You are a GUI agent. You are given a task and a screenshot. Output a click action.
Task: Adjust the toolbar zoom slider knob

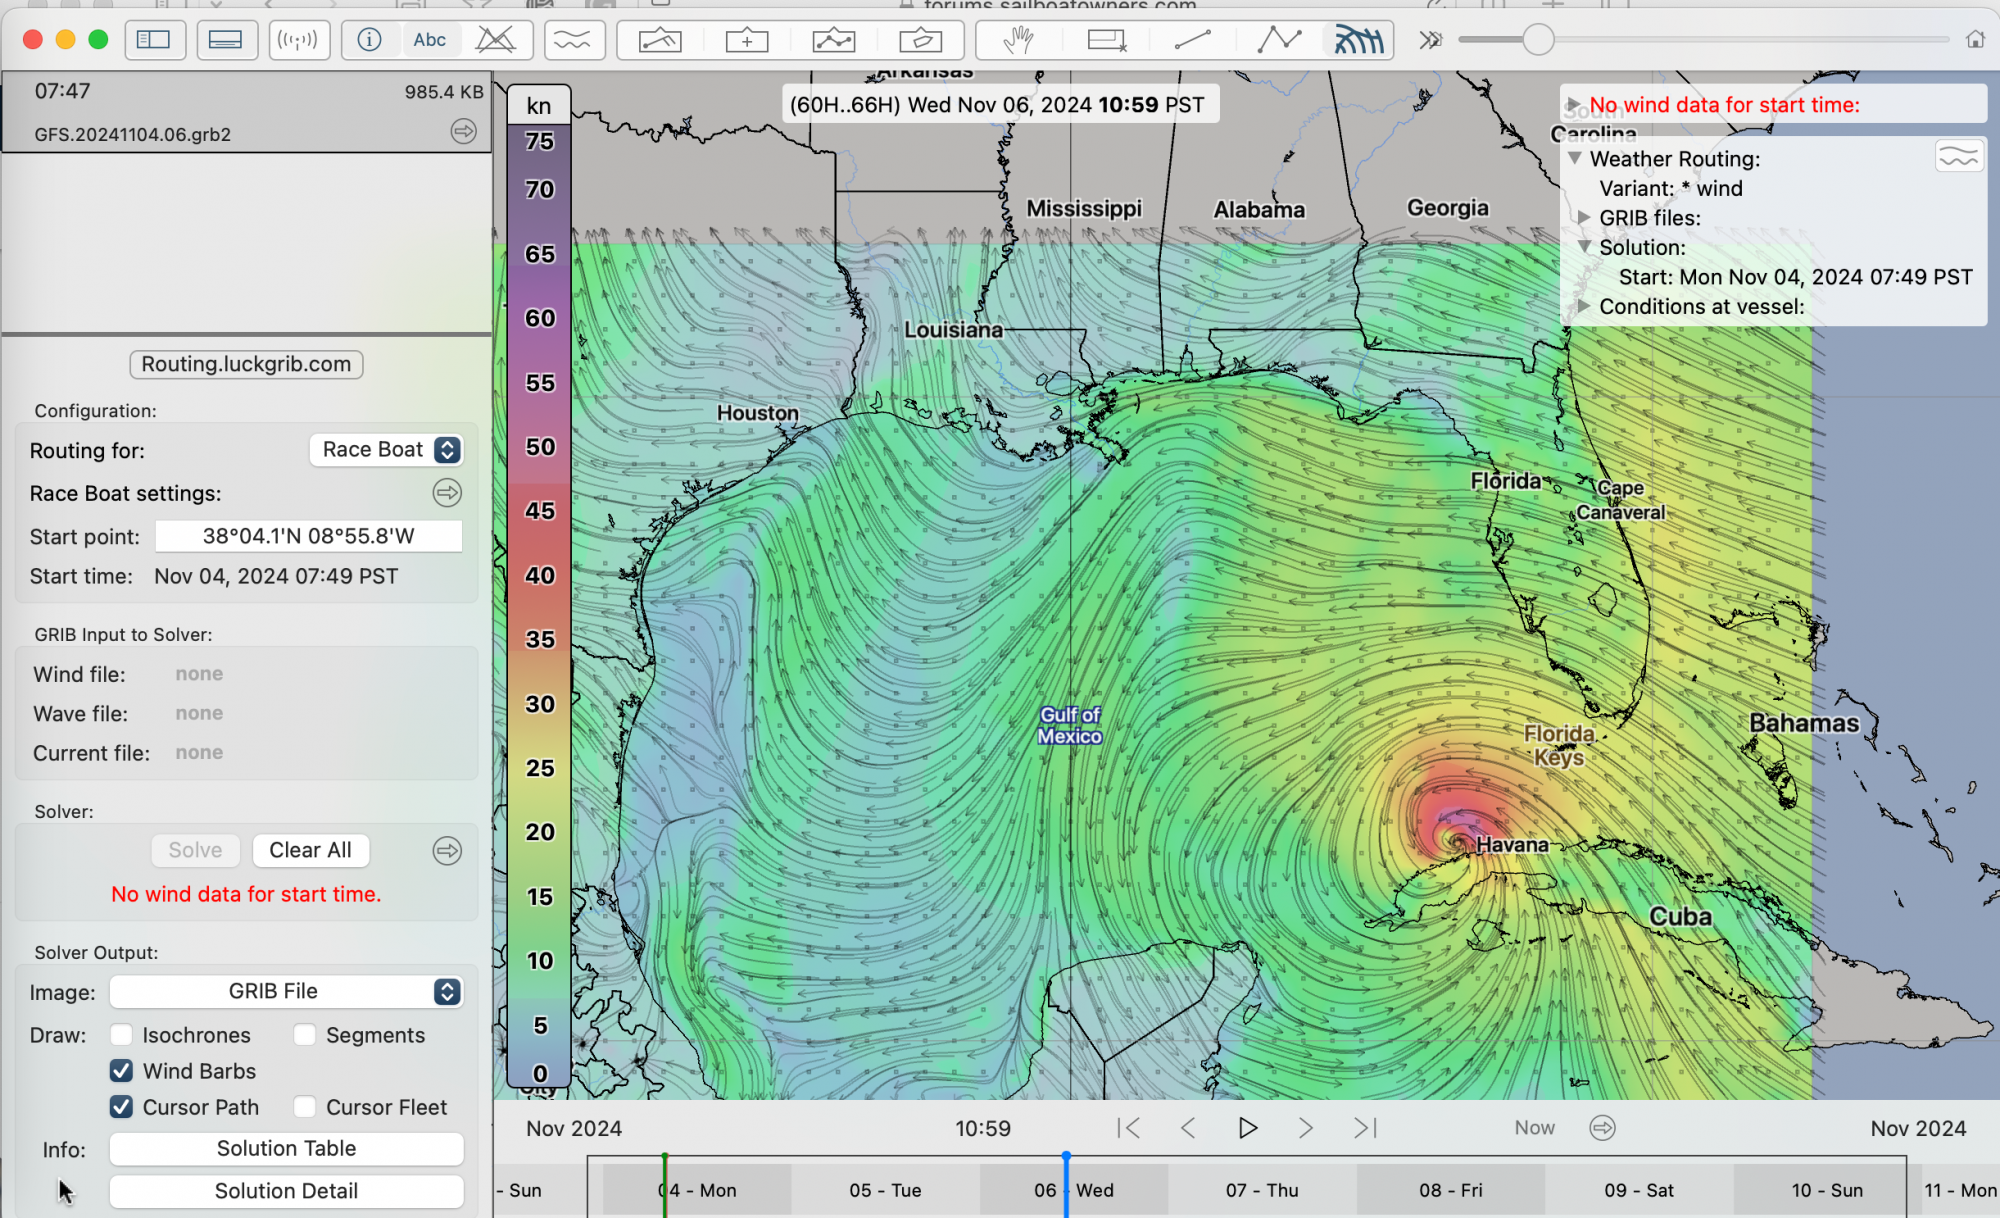1538,40
